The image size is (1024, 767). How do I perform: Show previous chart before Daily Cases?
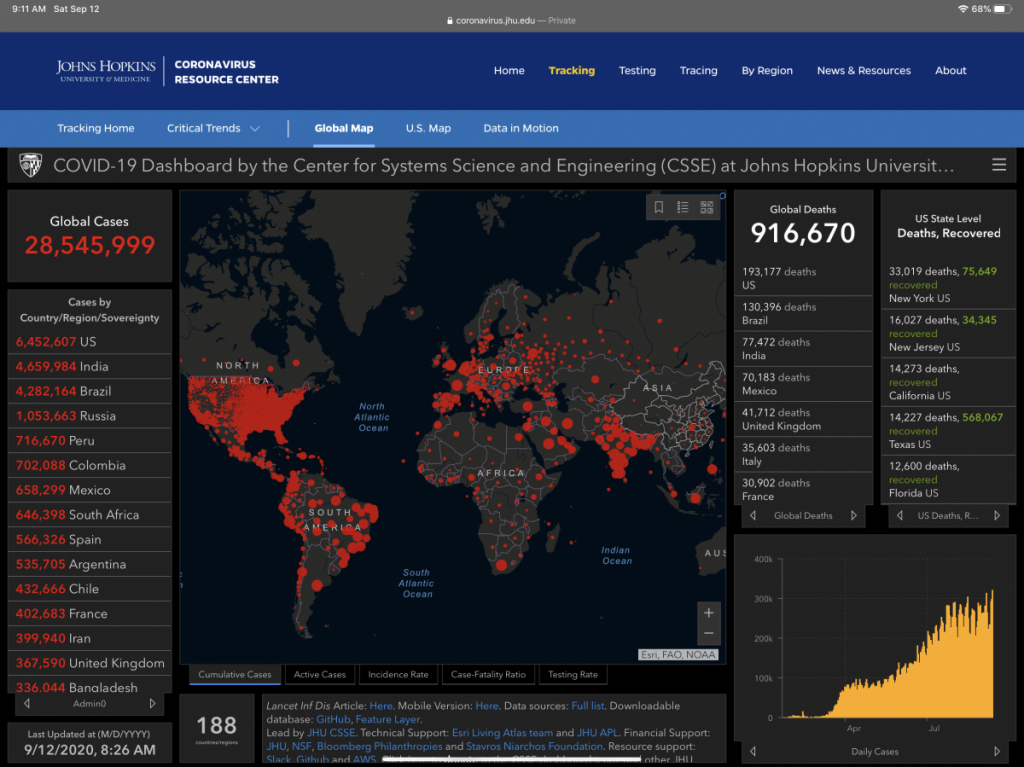click(x=753, y=751)
